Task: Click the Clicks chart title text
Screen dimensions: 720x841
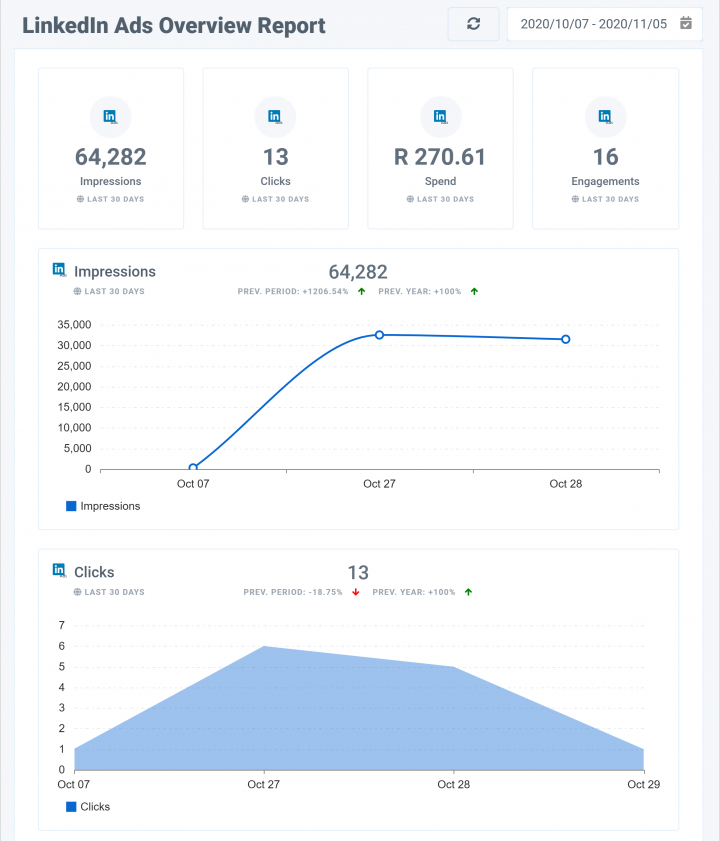Action: click(x=94, y=572)
